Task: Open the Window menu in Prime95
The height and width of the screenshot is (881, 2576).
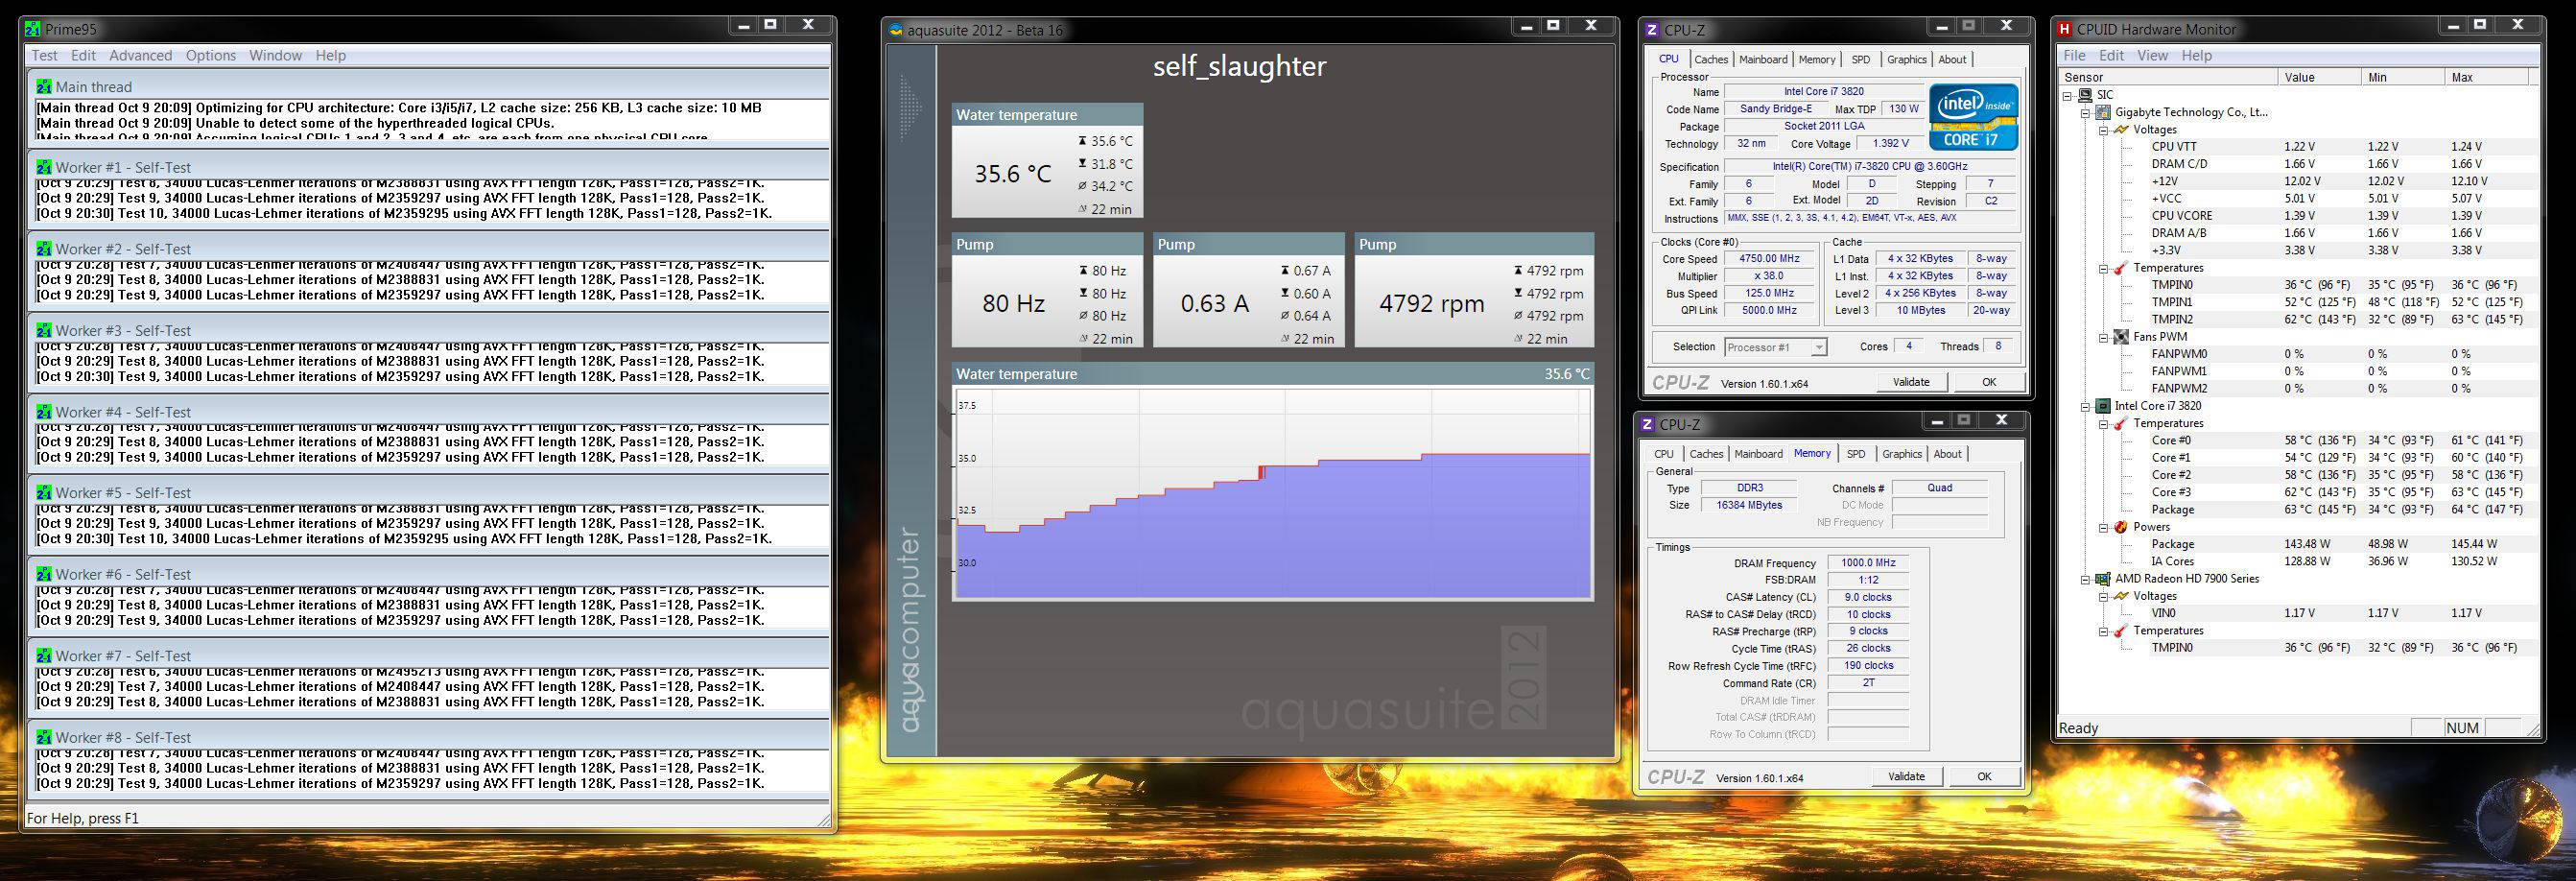Action: click(x=275, y=56)
